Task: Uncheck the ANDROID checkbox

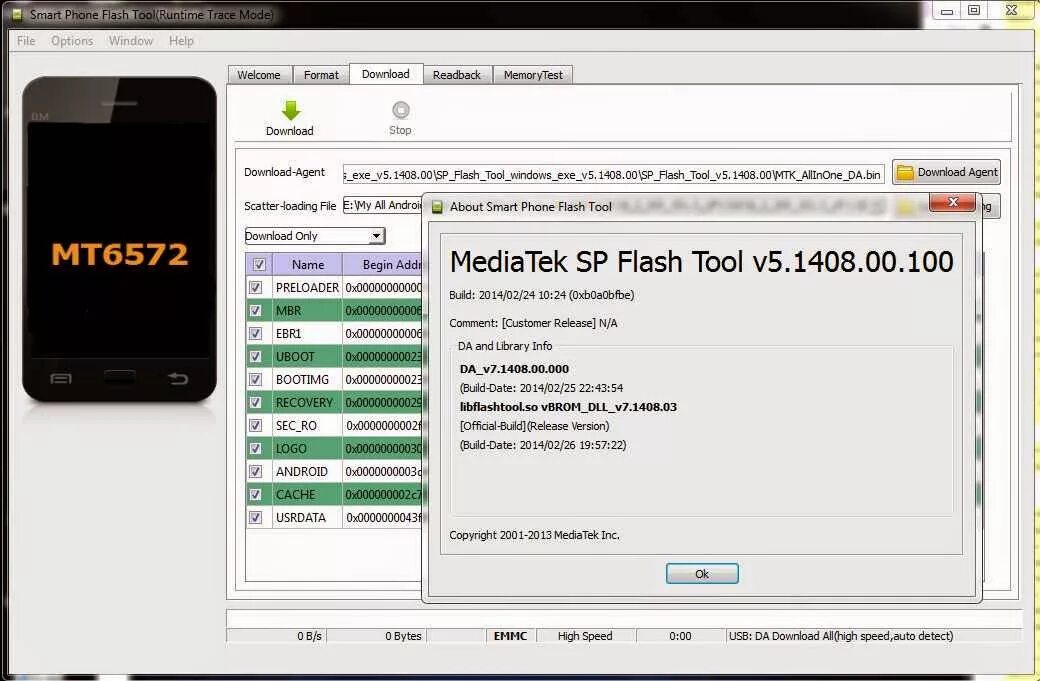Action: [x=255, y=471]
